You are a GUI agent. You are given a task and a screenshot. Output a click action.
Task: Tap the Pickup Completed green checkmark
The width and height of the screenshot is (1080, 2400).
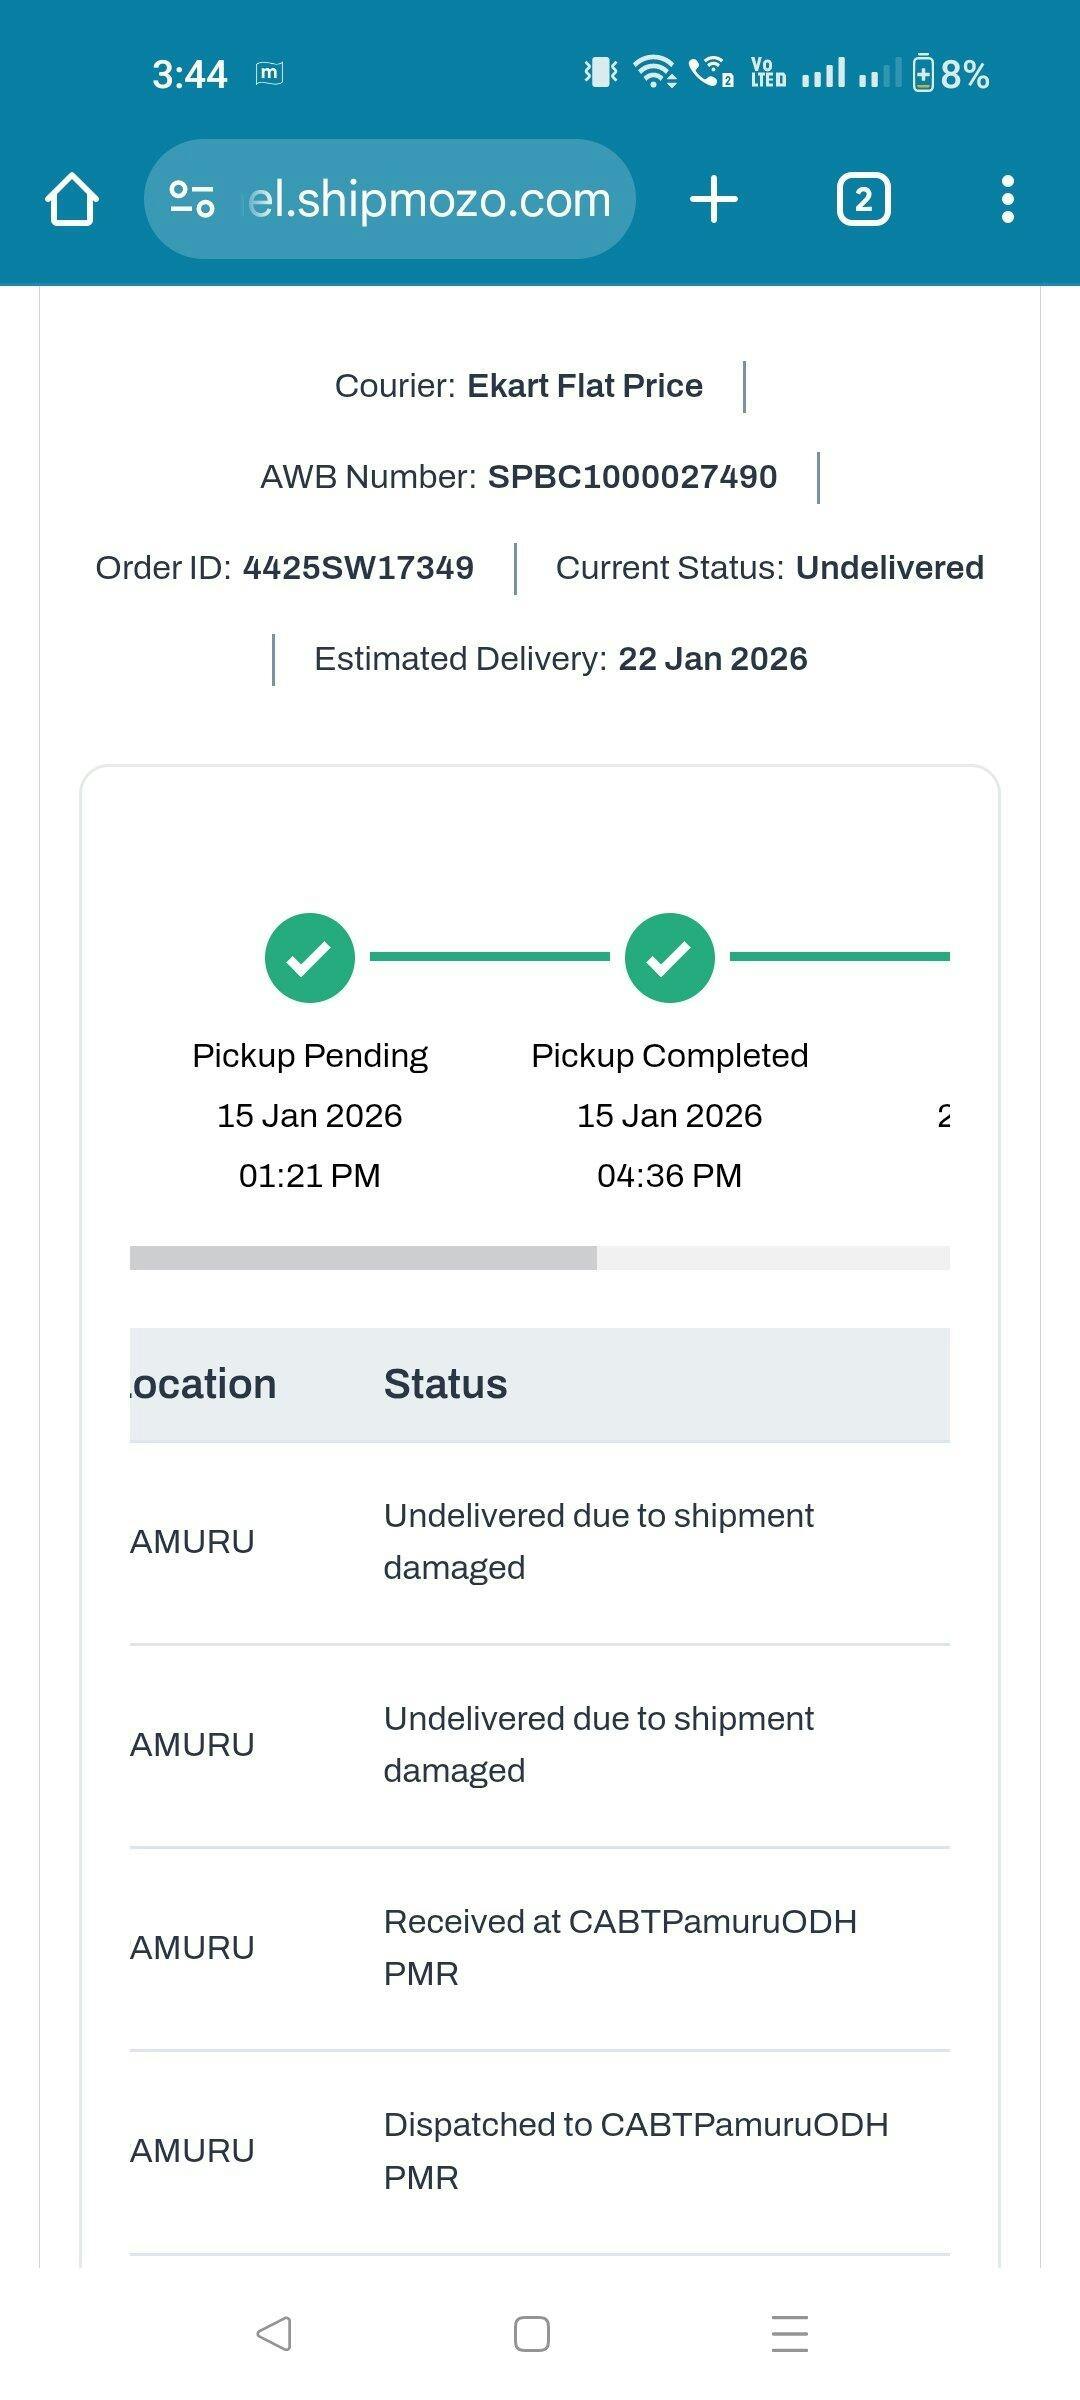click(669, 957)
